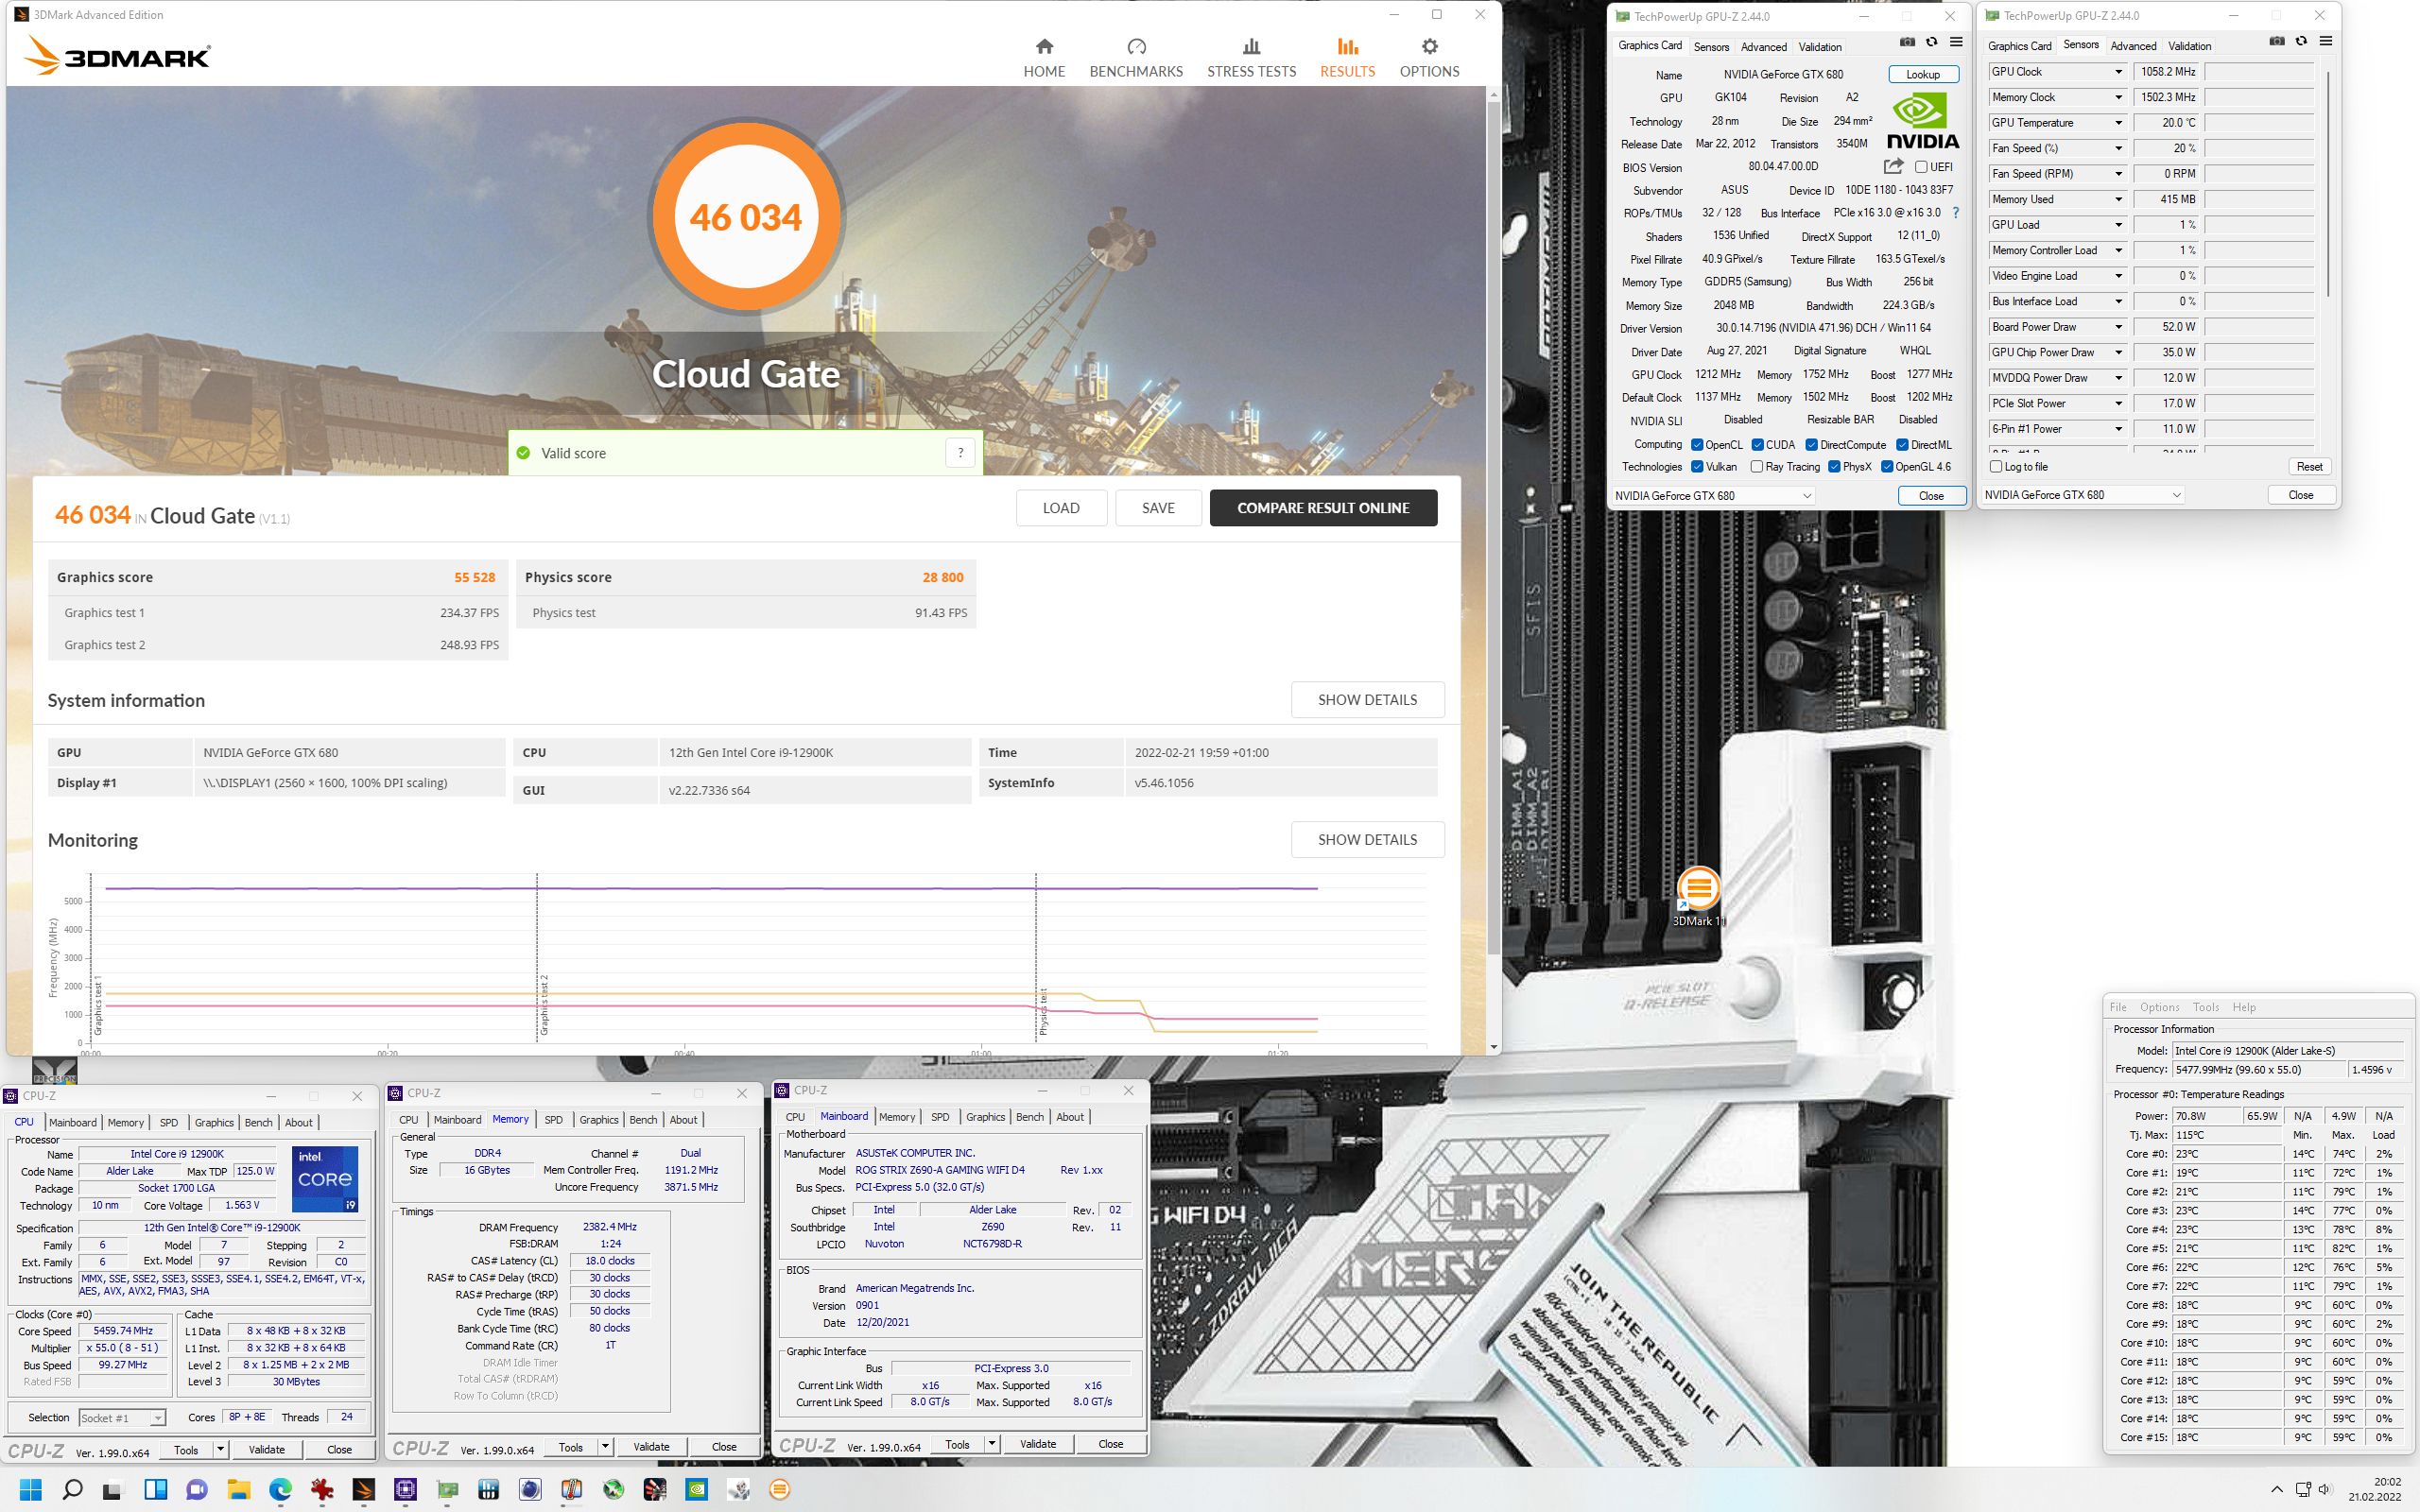Image resolution: width=2420 pixels, height=1512 pixels.
Task: Click the Bus Interface question mark icon
Action: [1955, 213]
